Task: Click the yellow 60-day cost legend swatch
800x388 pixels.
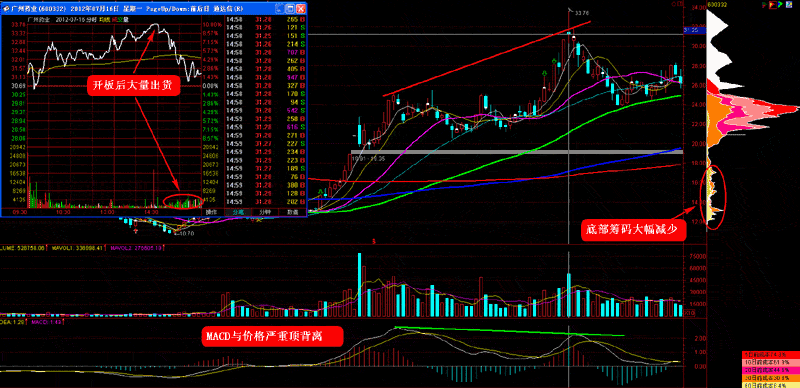Action: coord(771,385)
